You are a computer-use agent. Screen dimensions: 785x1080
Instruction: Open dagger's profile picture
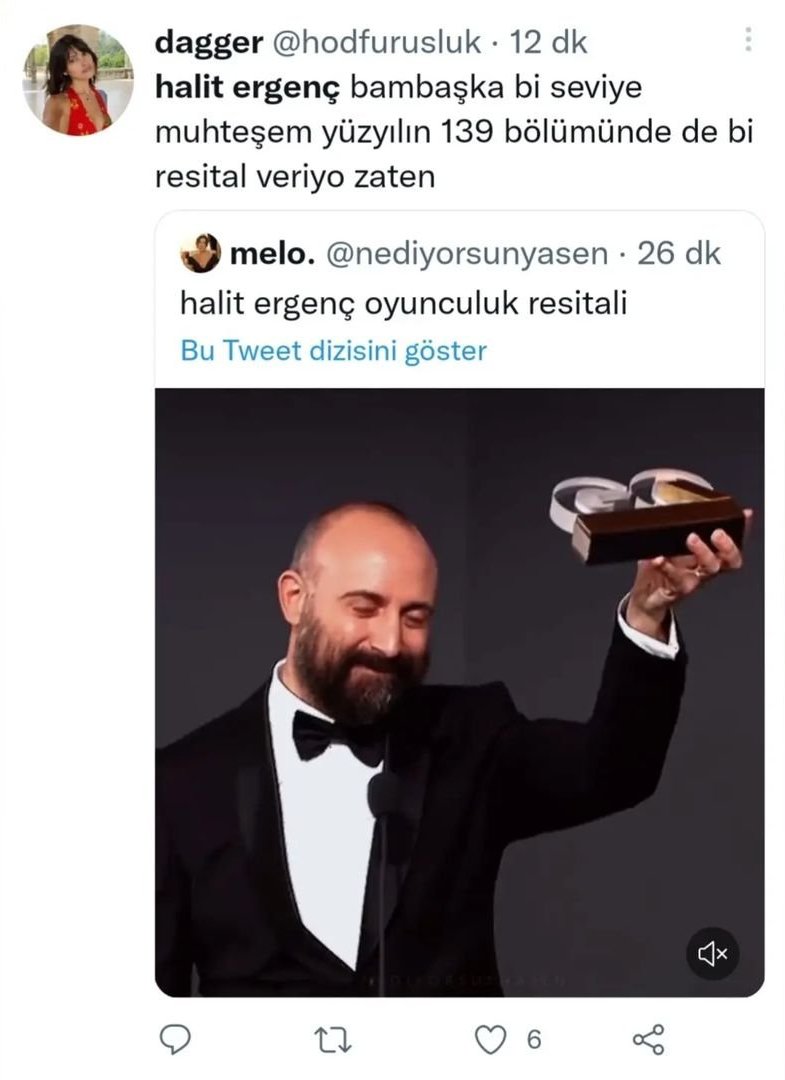[78, 80]
